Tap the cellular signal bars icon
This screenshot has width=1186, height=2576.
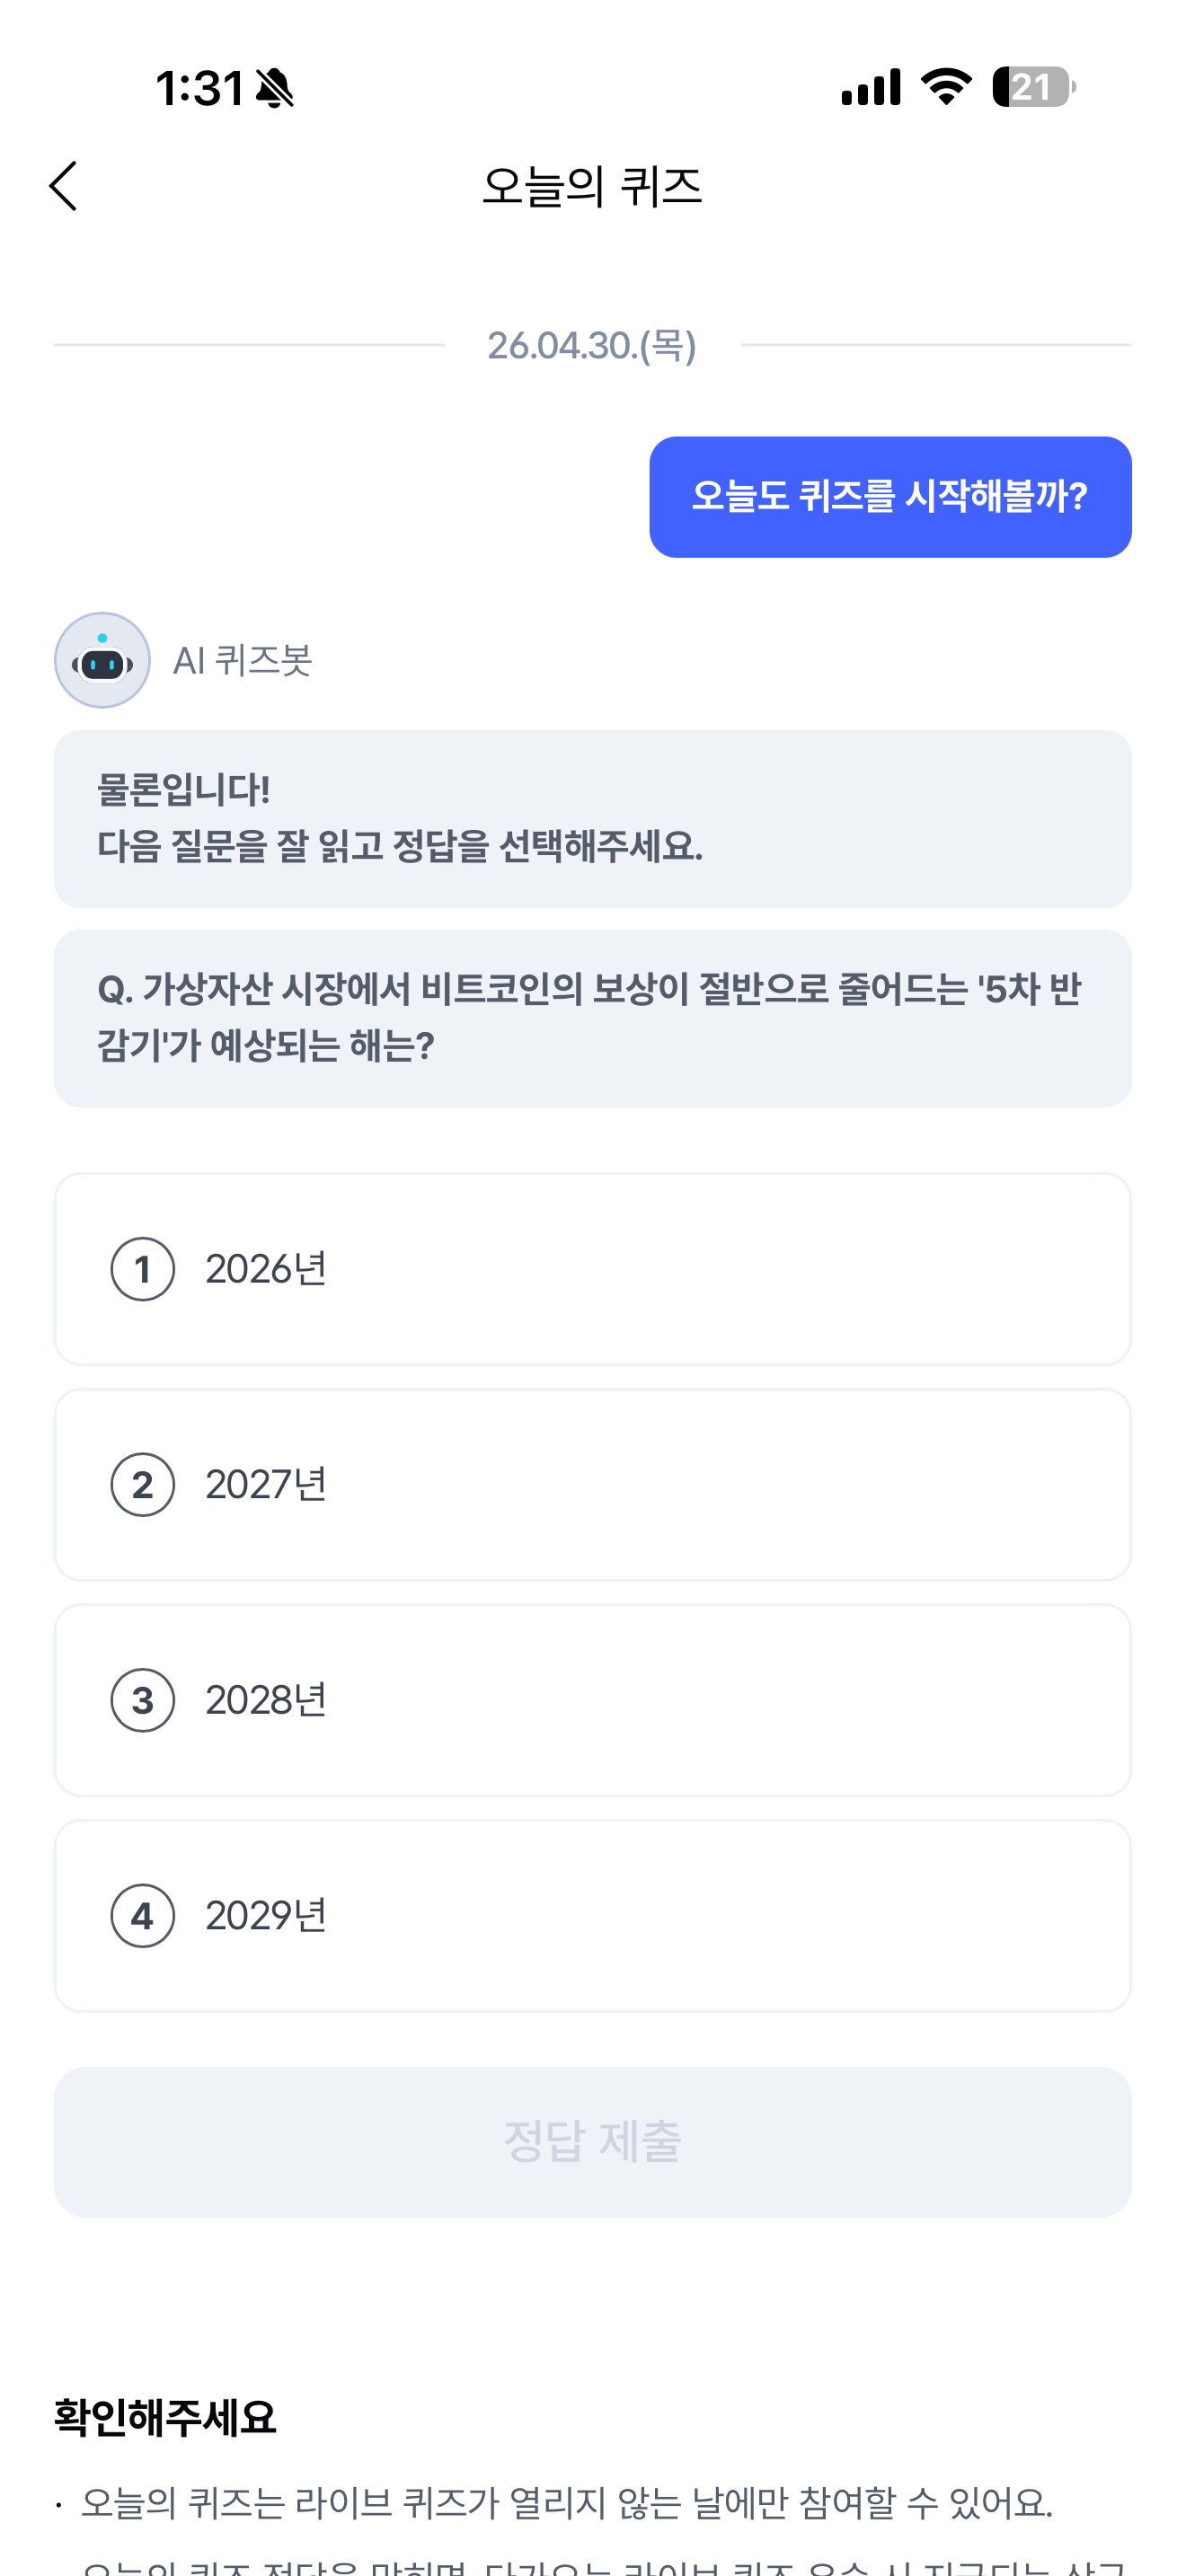[x=871, y=87]
